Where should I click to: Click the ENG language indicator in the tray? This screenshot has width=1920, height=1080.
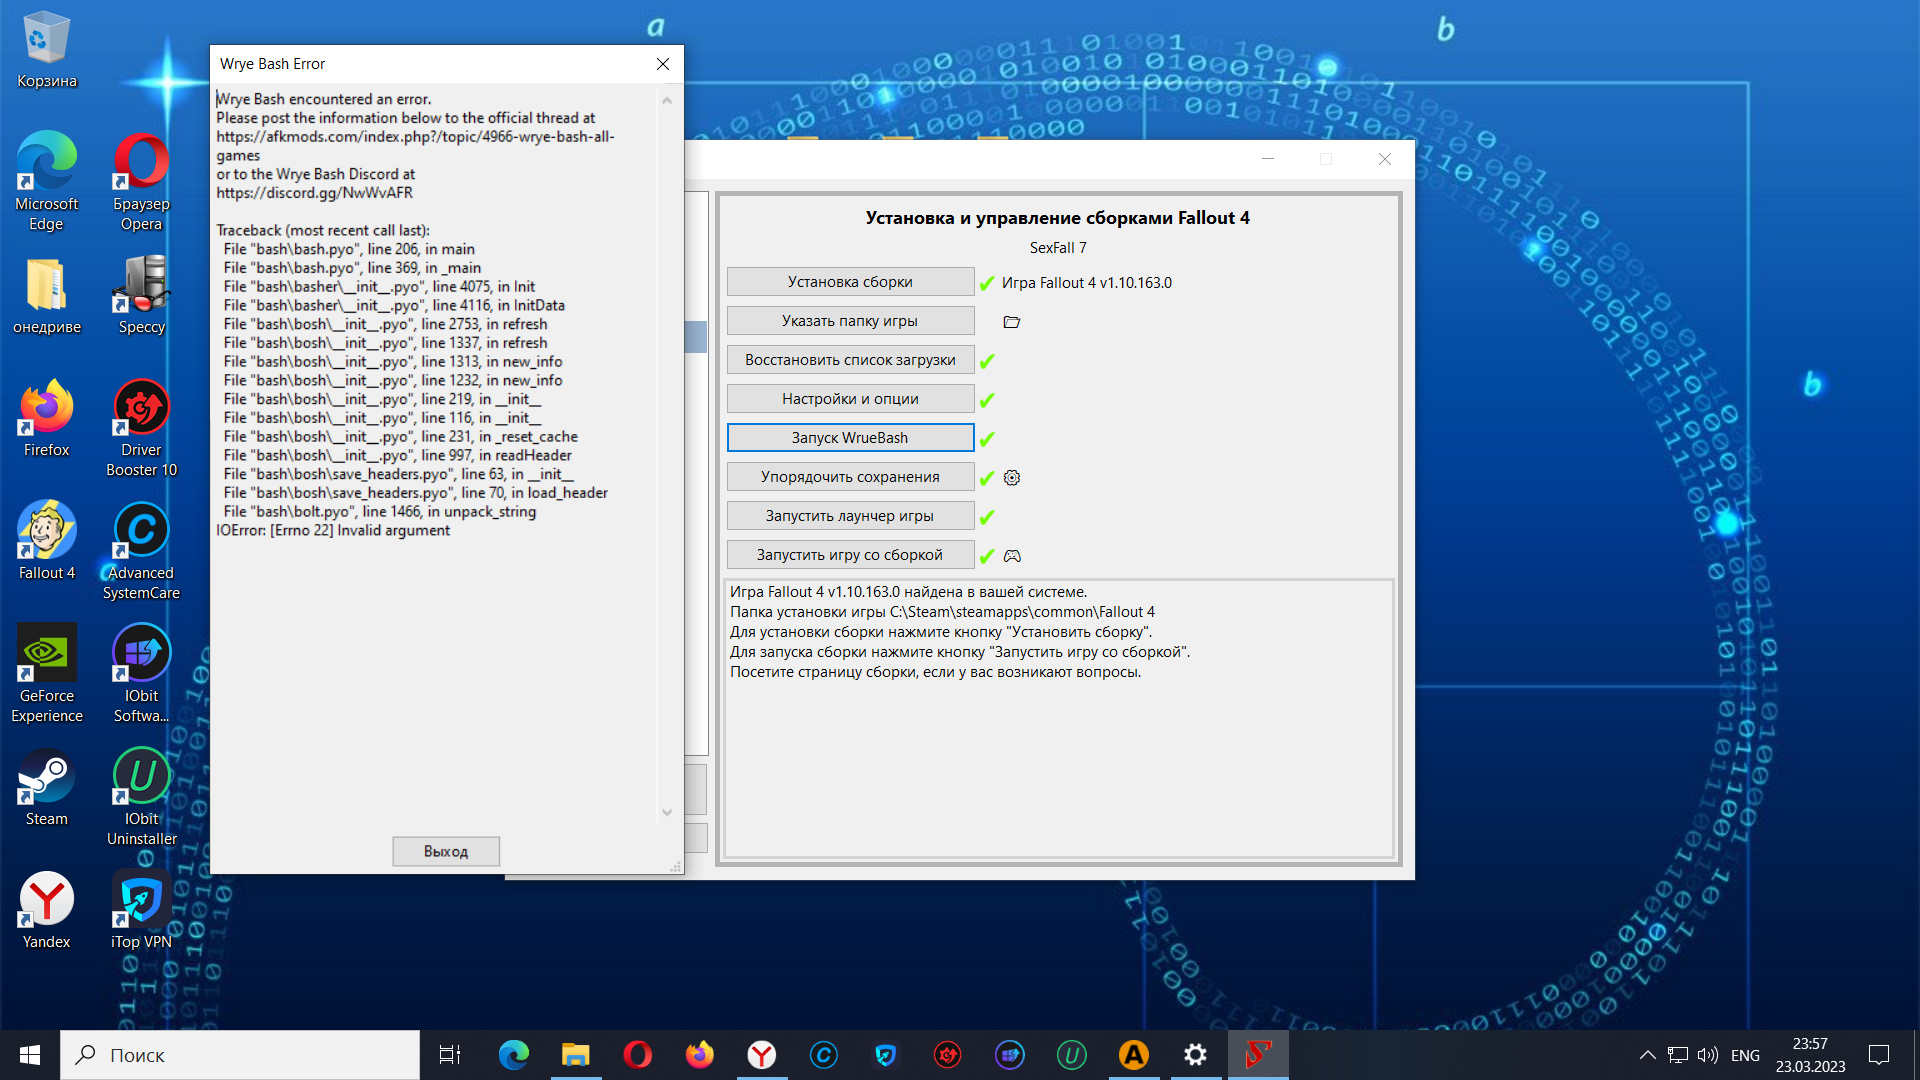pyautogui.click(x=1745, y=1055)
